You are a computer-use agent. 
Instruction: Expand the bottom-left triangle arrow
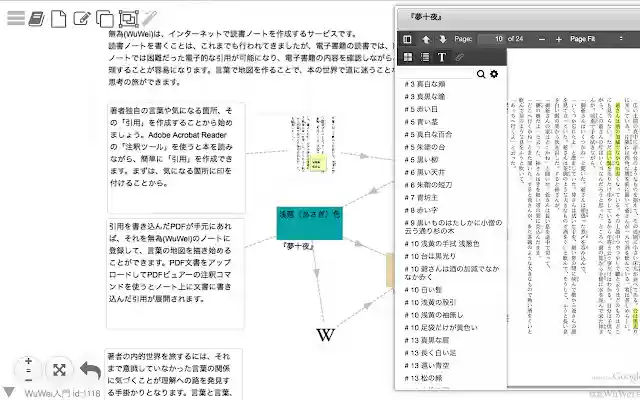pyautogui.click(x=9, y=393)
